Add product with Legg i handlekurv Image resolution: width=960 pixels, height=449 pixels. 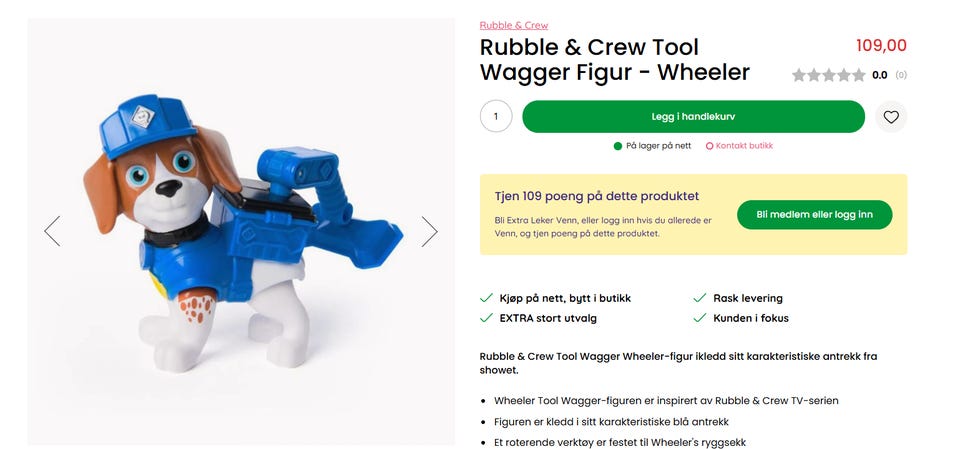[693, 116]
